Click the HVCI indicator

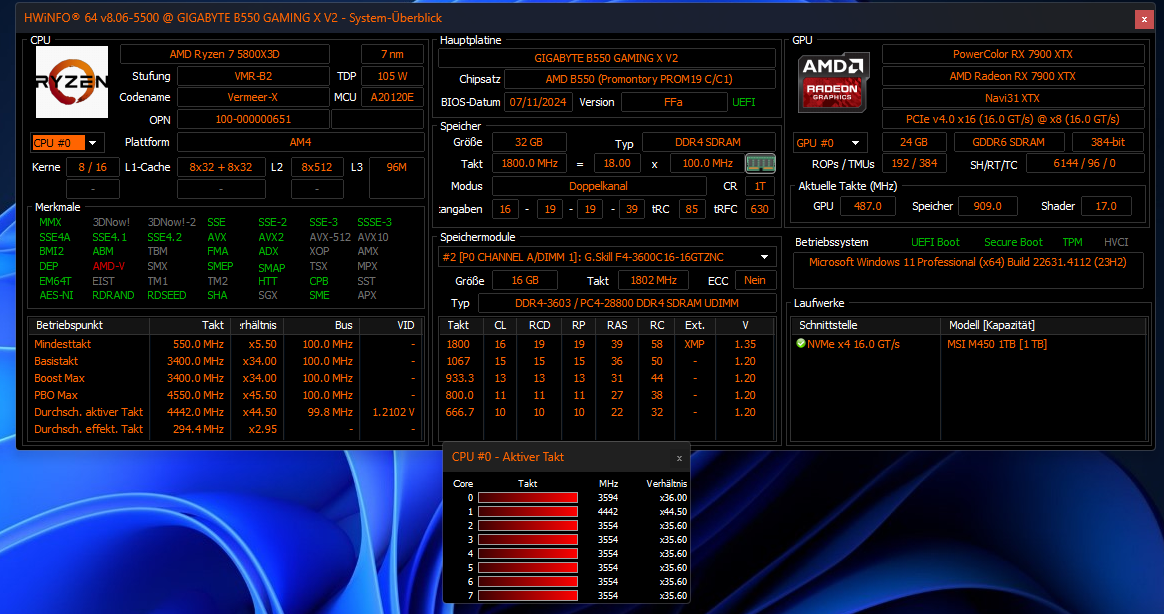coord(1116,242)
